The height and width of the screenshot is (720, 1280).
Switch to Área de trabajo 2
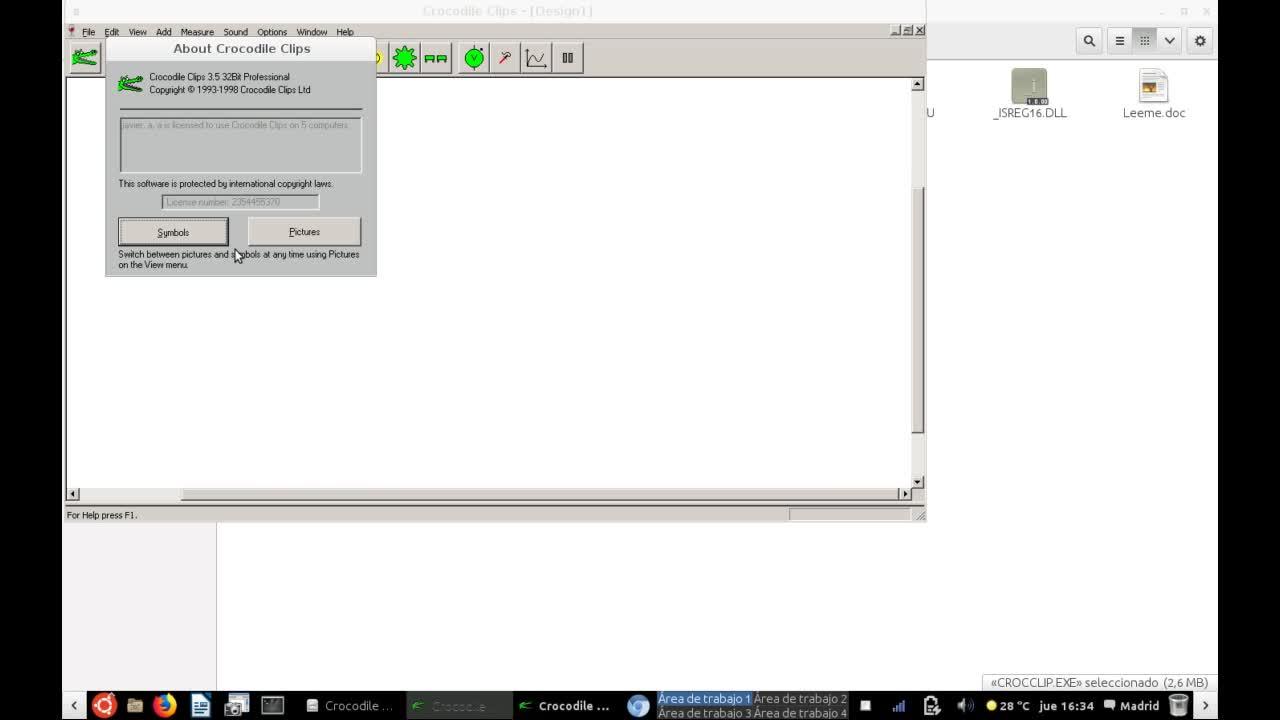[800, 699]
